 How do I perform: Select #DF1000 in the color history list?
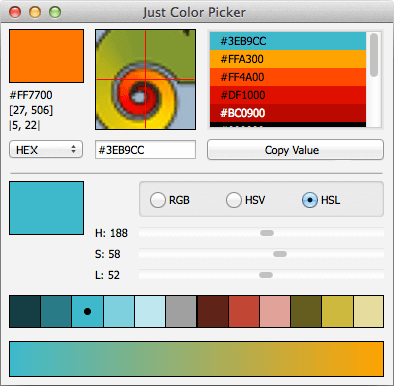[288, 95]
